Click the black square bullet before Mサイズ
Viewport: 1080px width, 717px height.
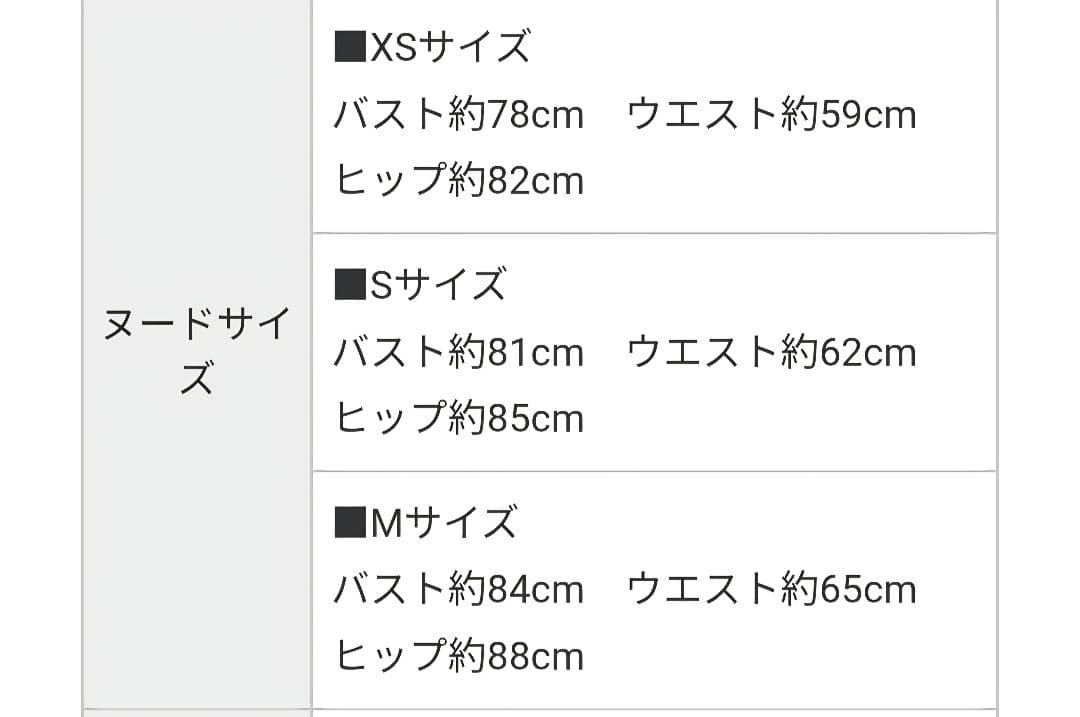(350, 523)
